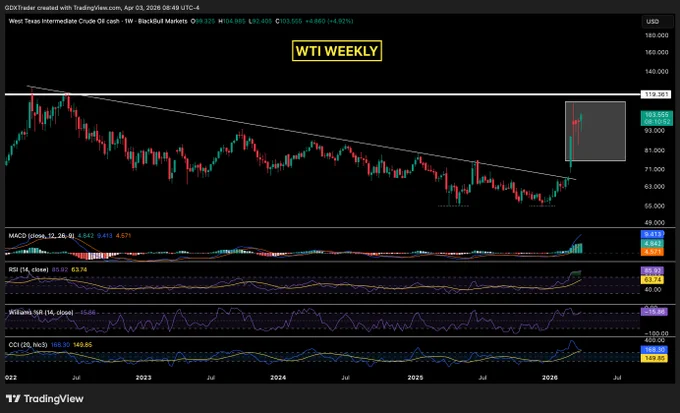
Task: Click the 119.361 horizontal line price tag
Action: 656,94
